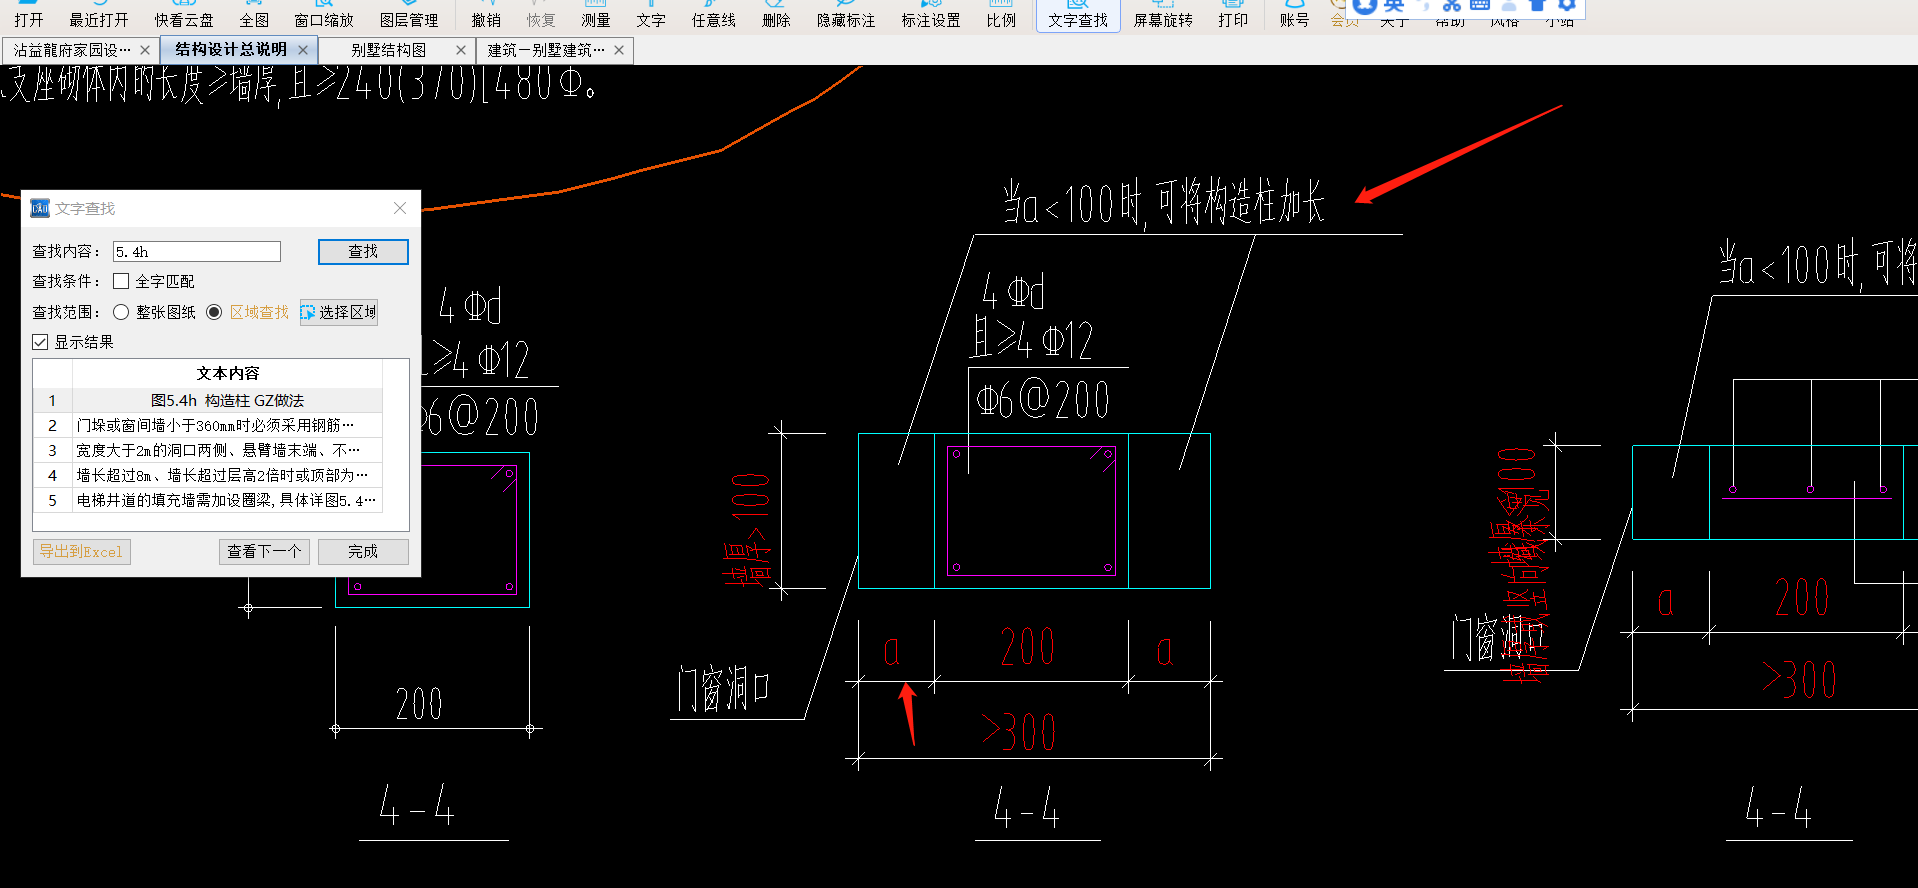Image resolution: width=1918 pixels, height=888 pixels.
Task: Click the 文本内容 column header
Action: click(227, 373)
